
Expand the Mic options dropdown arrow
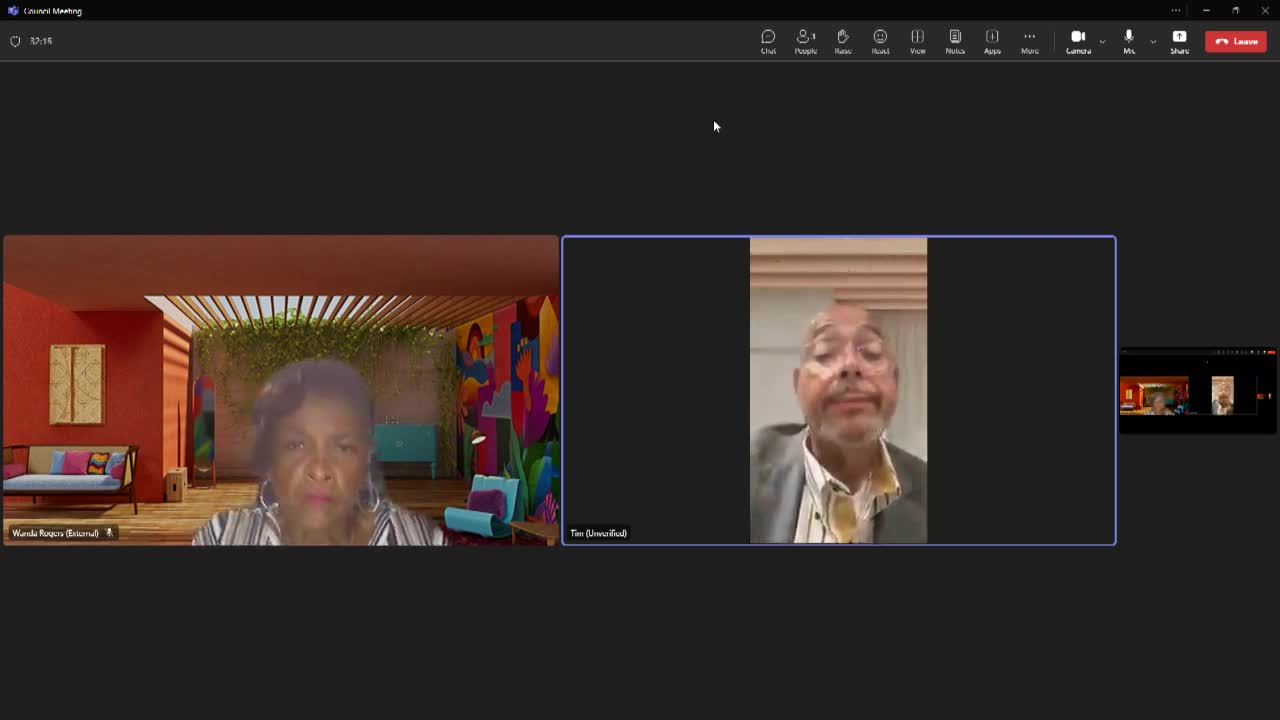(1153, 41)
